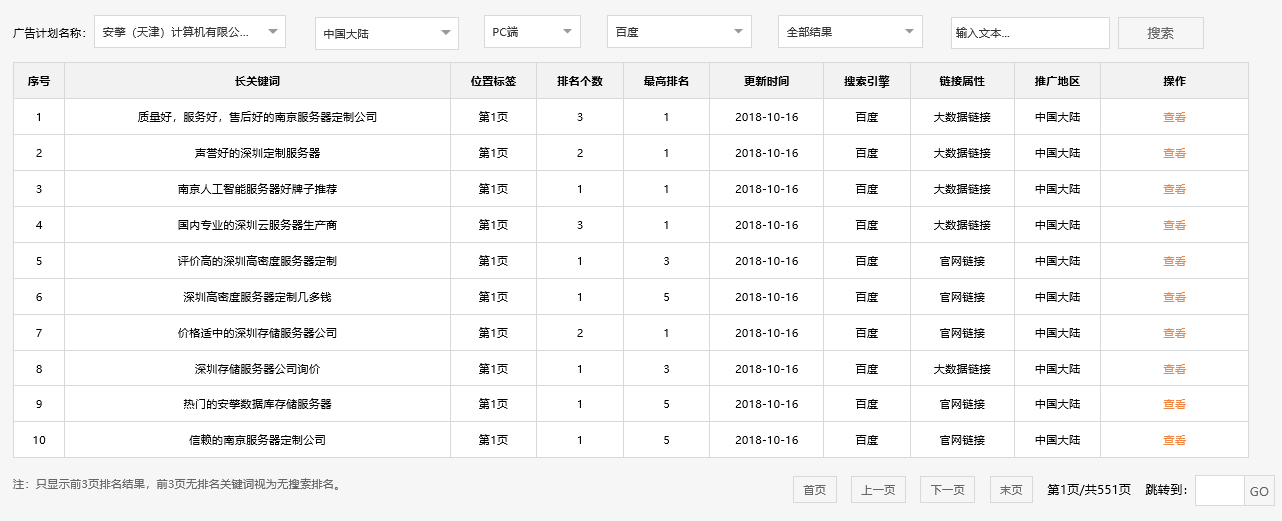Image resolution: width=1282 pixels, height=521 pixels.
Task: Click the 长关键词 column header
Action: tap(257, 81)
